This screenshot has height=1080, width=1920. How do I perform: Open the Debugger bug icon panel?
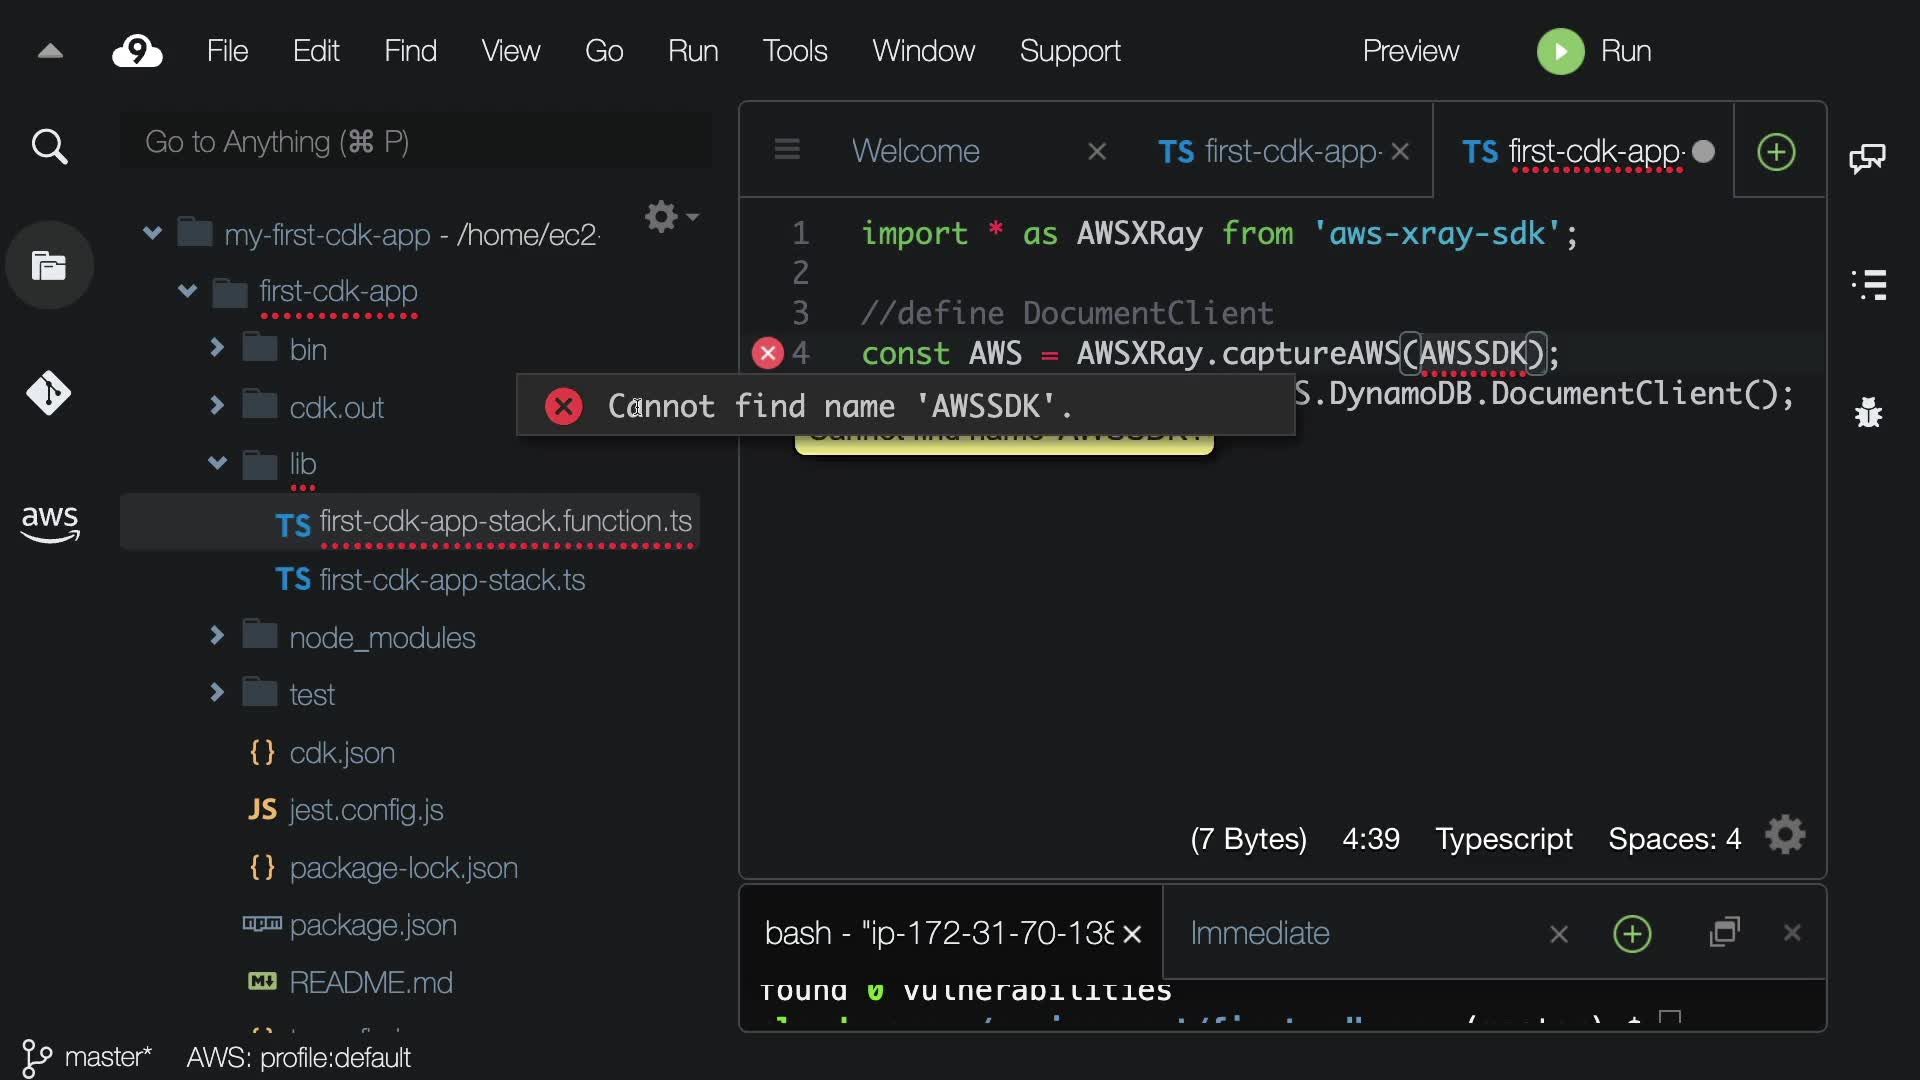(1868, 412)
